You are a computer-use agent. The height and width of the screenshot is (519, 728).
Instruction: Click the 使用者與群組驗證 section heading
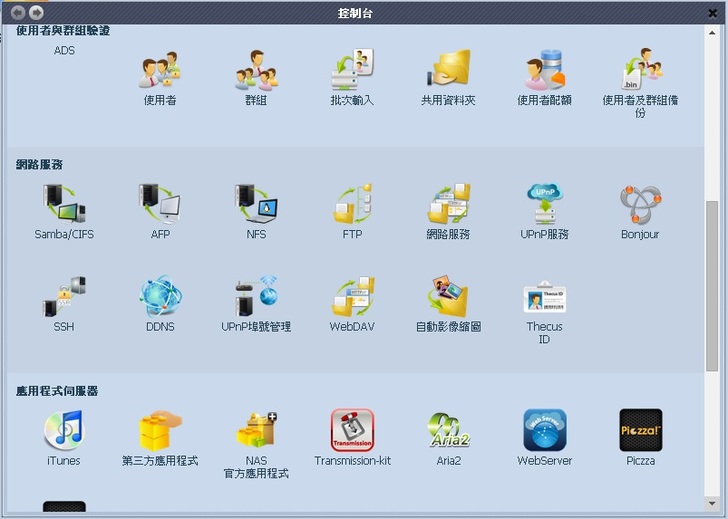[x=63, y=31]
